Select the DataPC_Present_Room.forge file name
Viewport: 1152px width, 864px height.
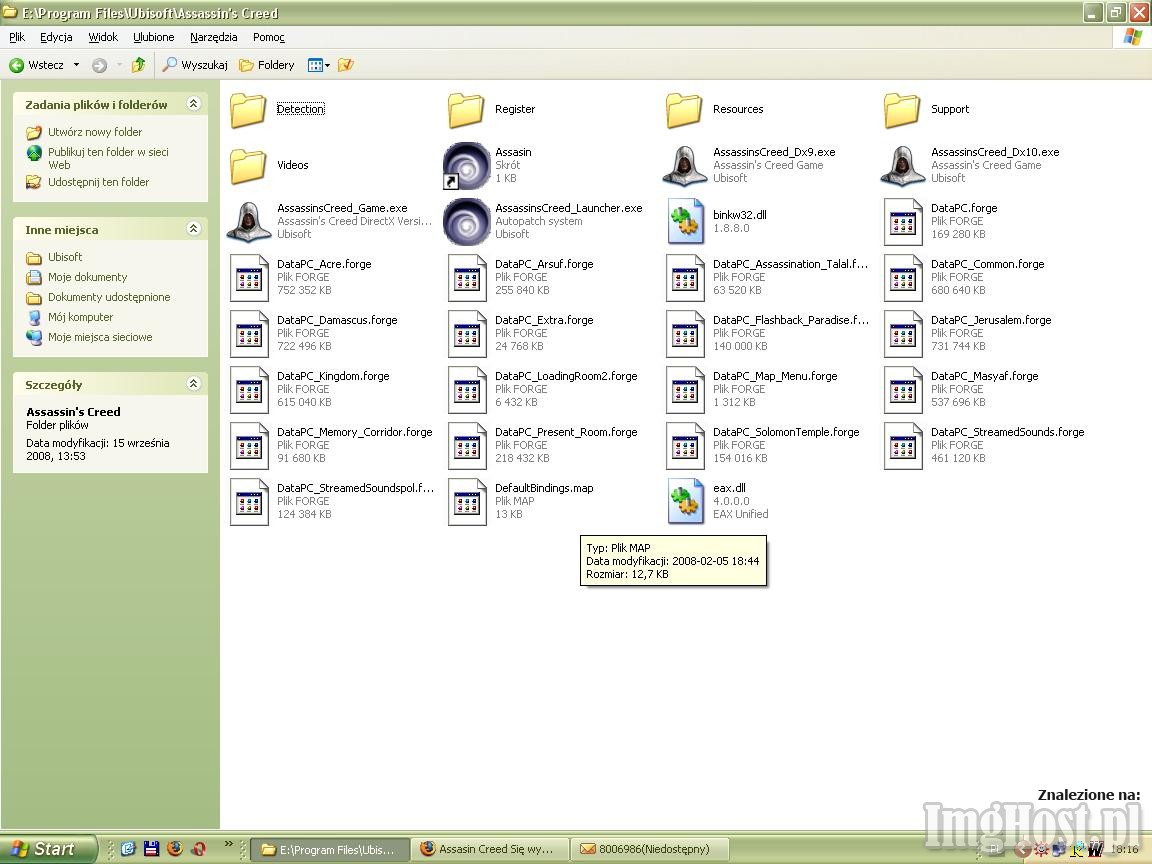click(566, 432)
